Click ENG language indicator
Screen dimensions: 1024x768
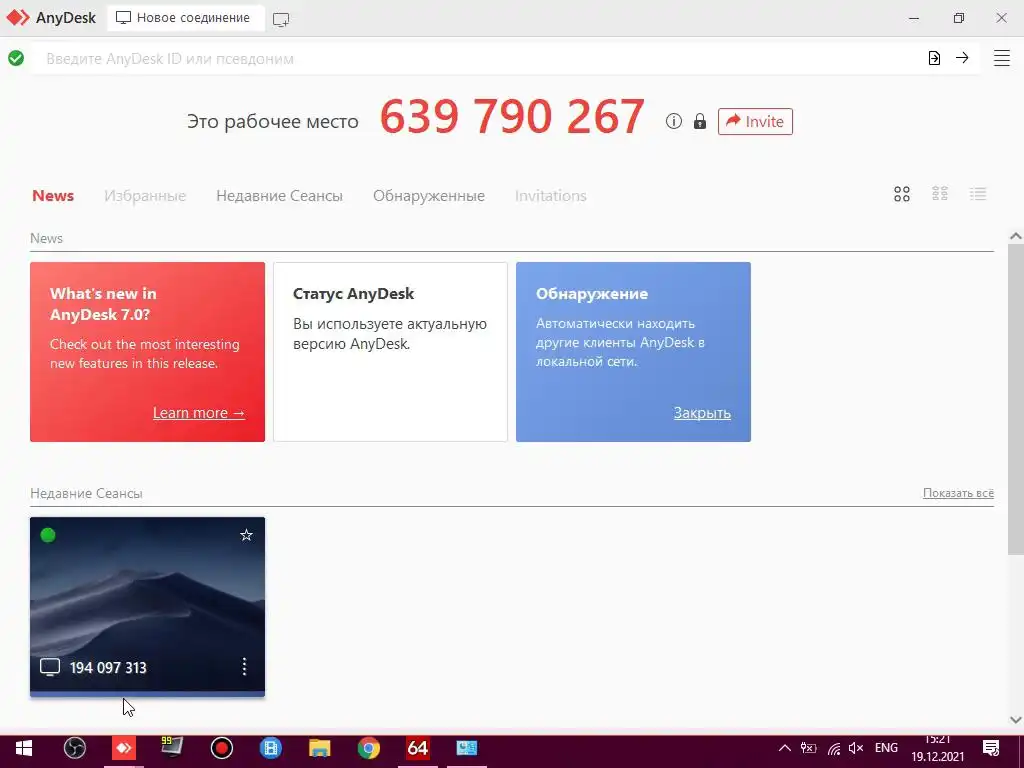pos(886,748)
